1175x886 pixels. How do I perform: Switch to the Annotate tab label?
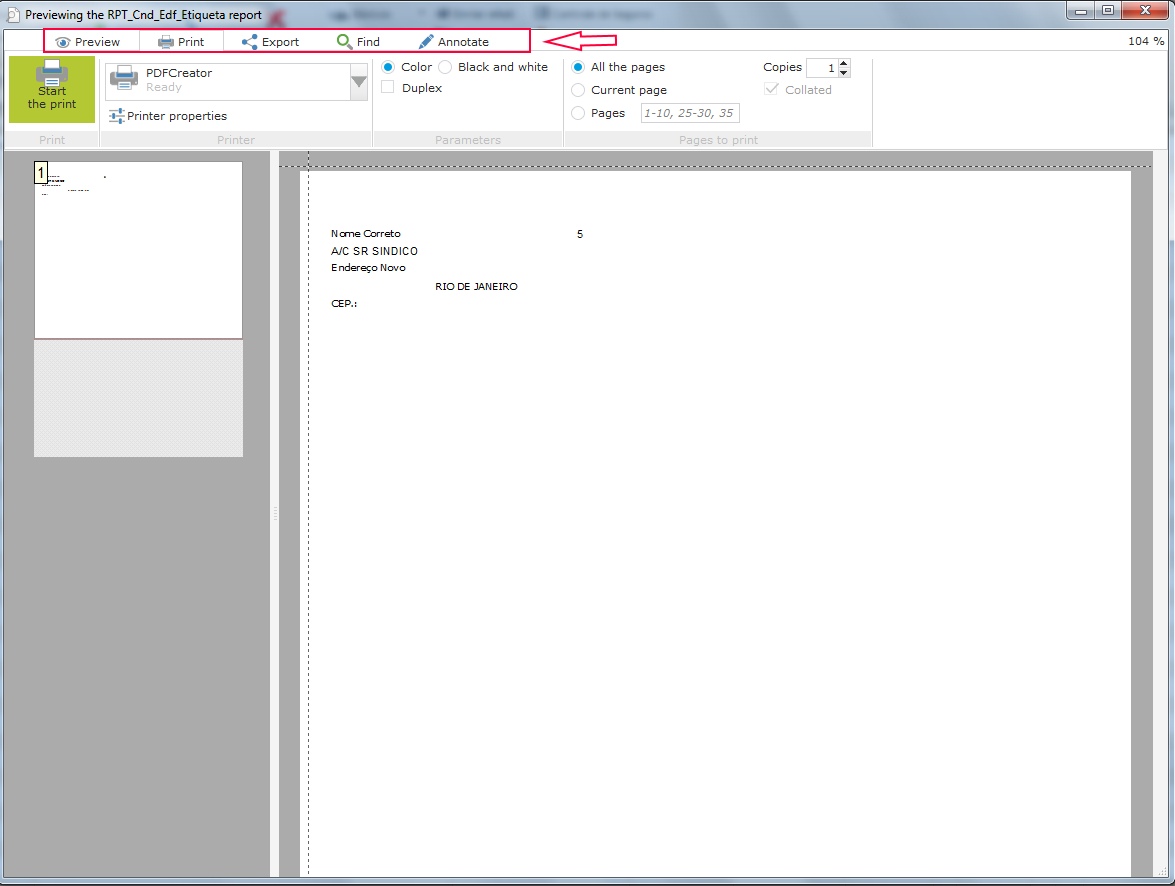click(463, 42)
